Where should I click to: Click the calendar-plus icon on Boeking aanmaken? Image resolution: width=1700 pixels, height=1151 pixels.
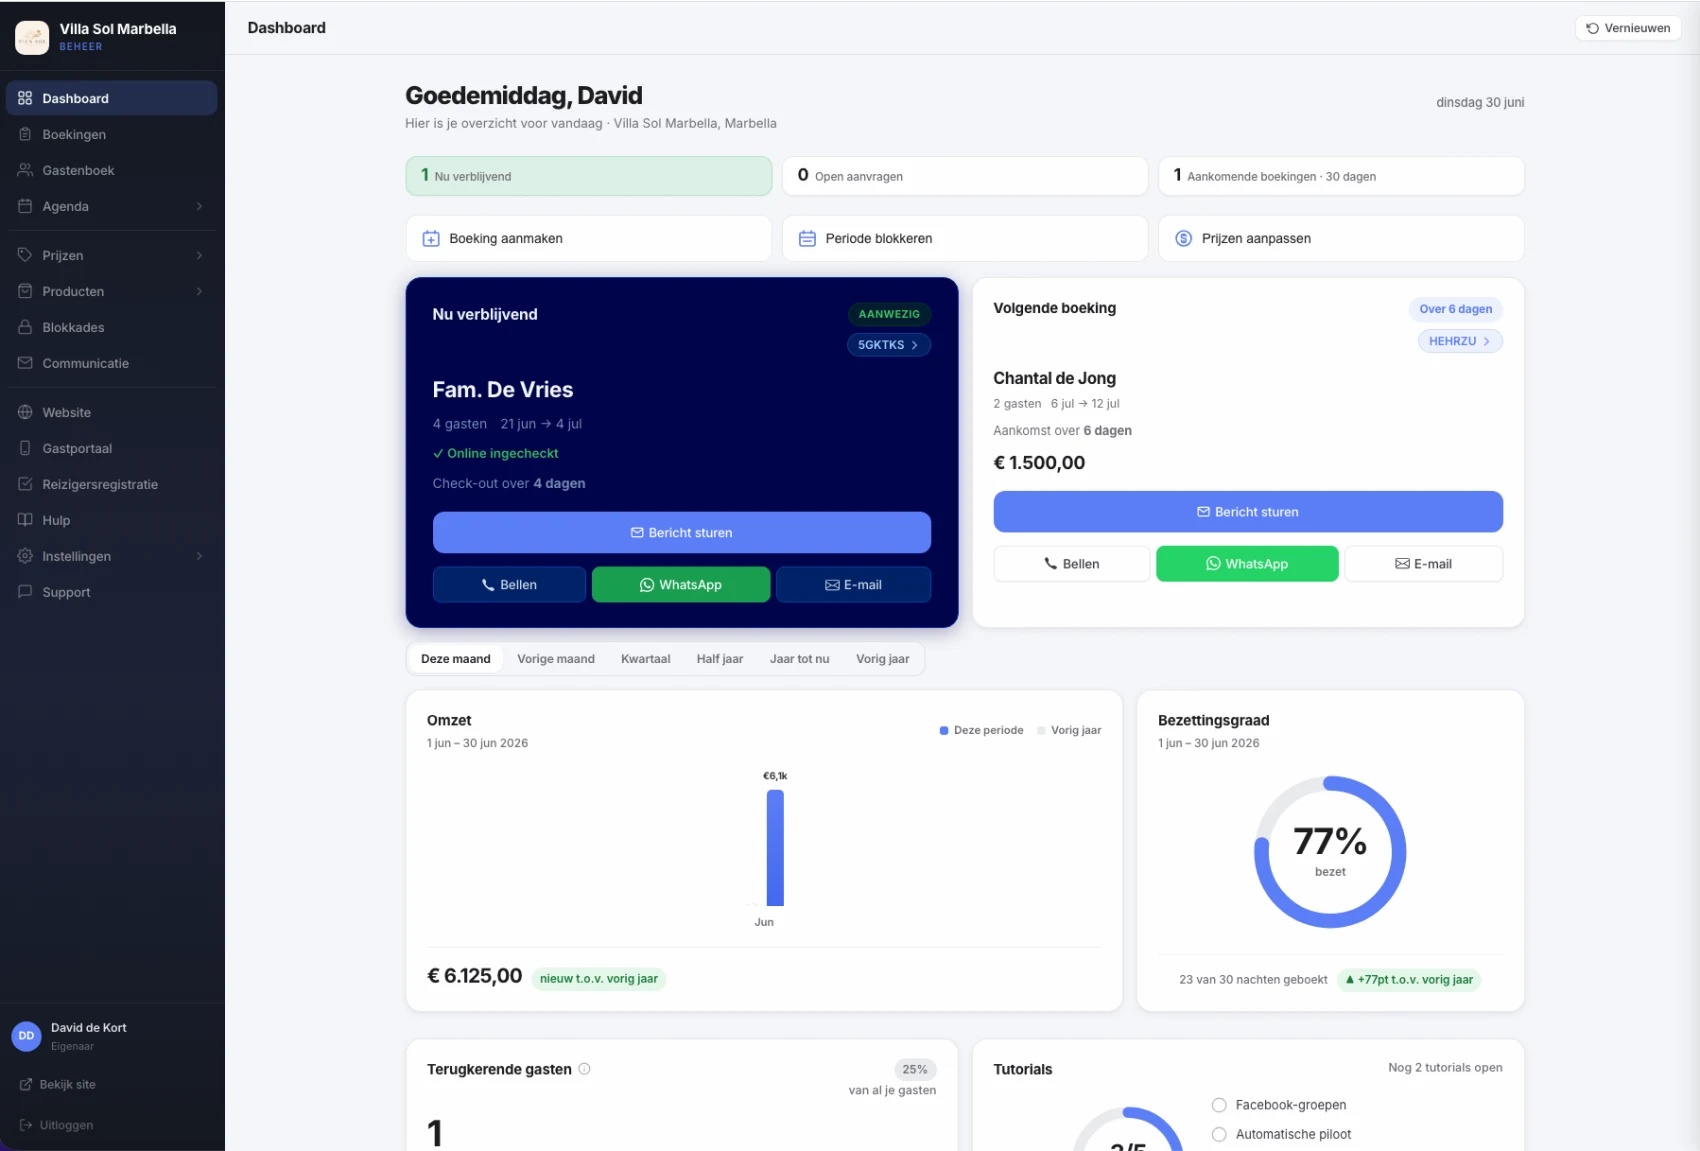pos(431,239)
